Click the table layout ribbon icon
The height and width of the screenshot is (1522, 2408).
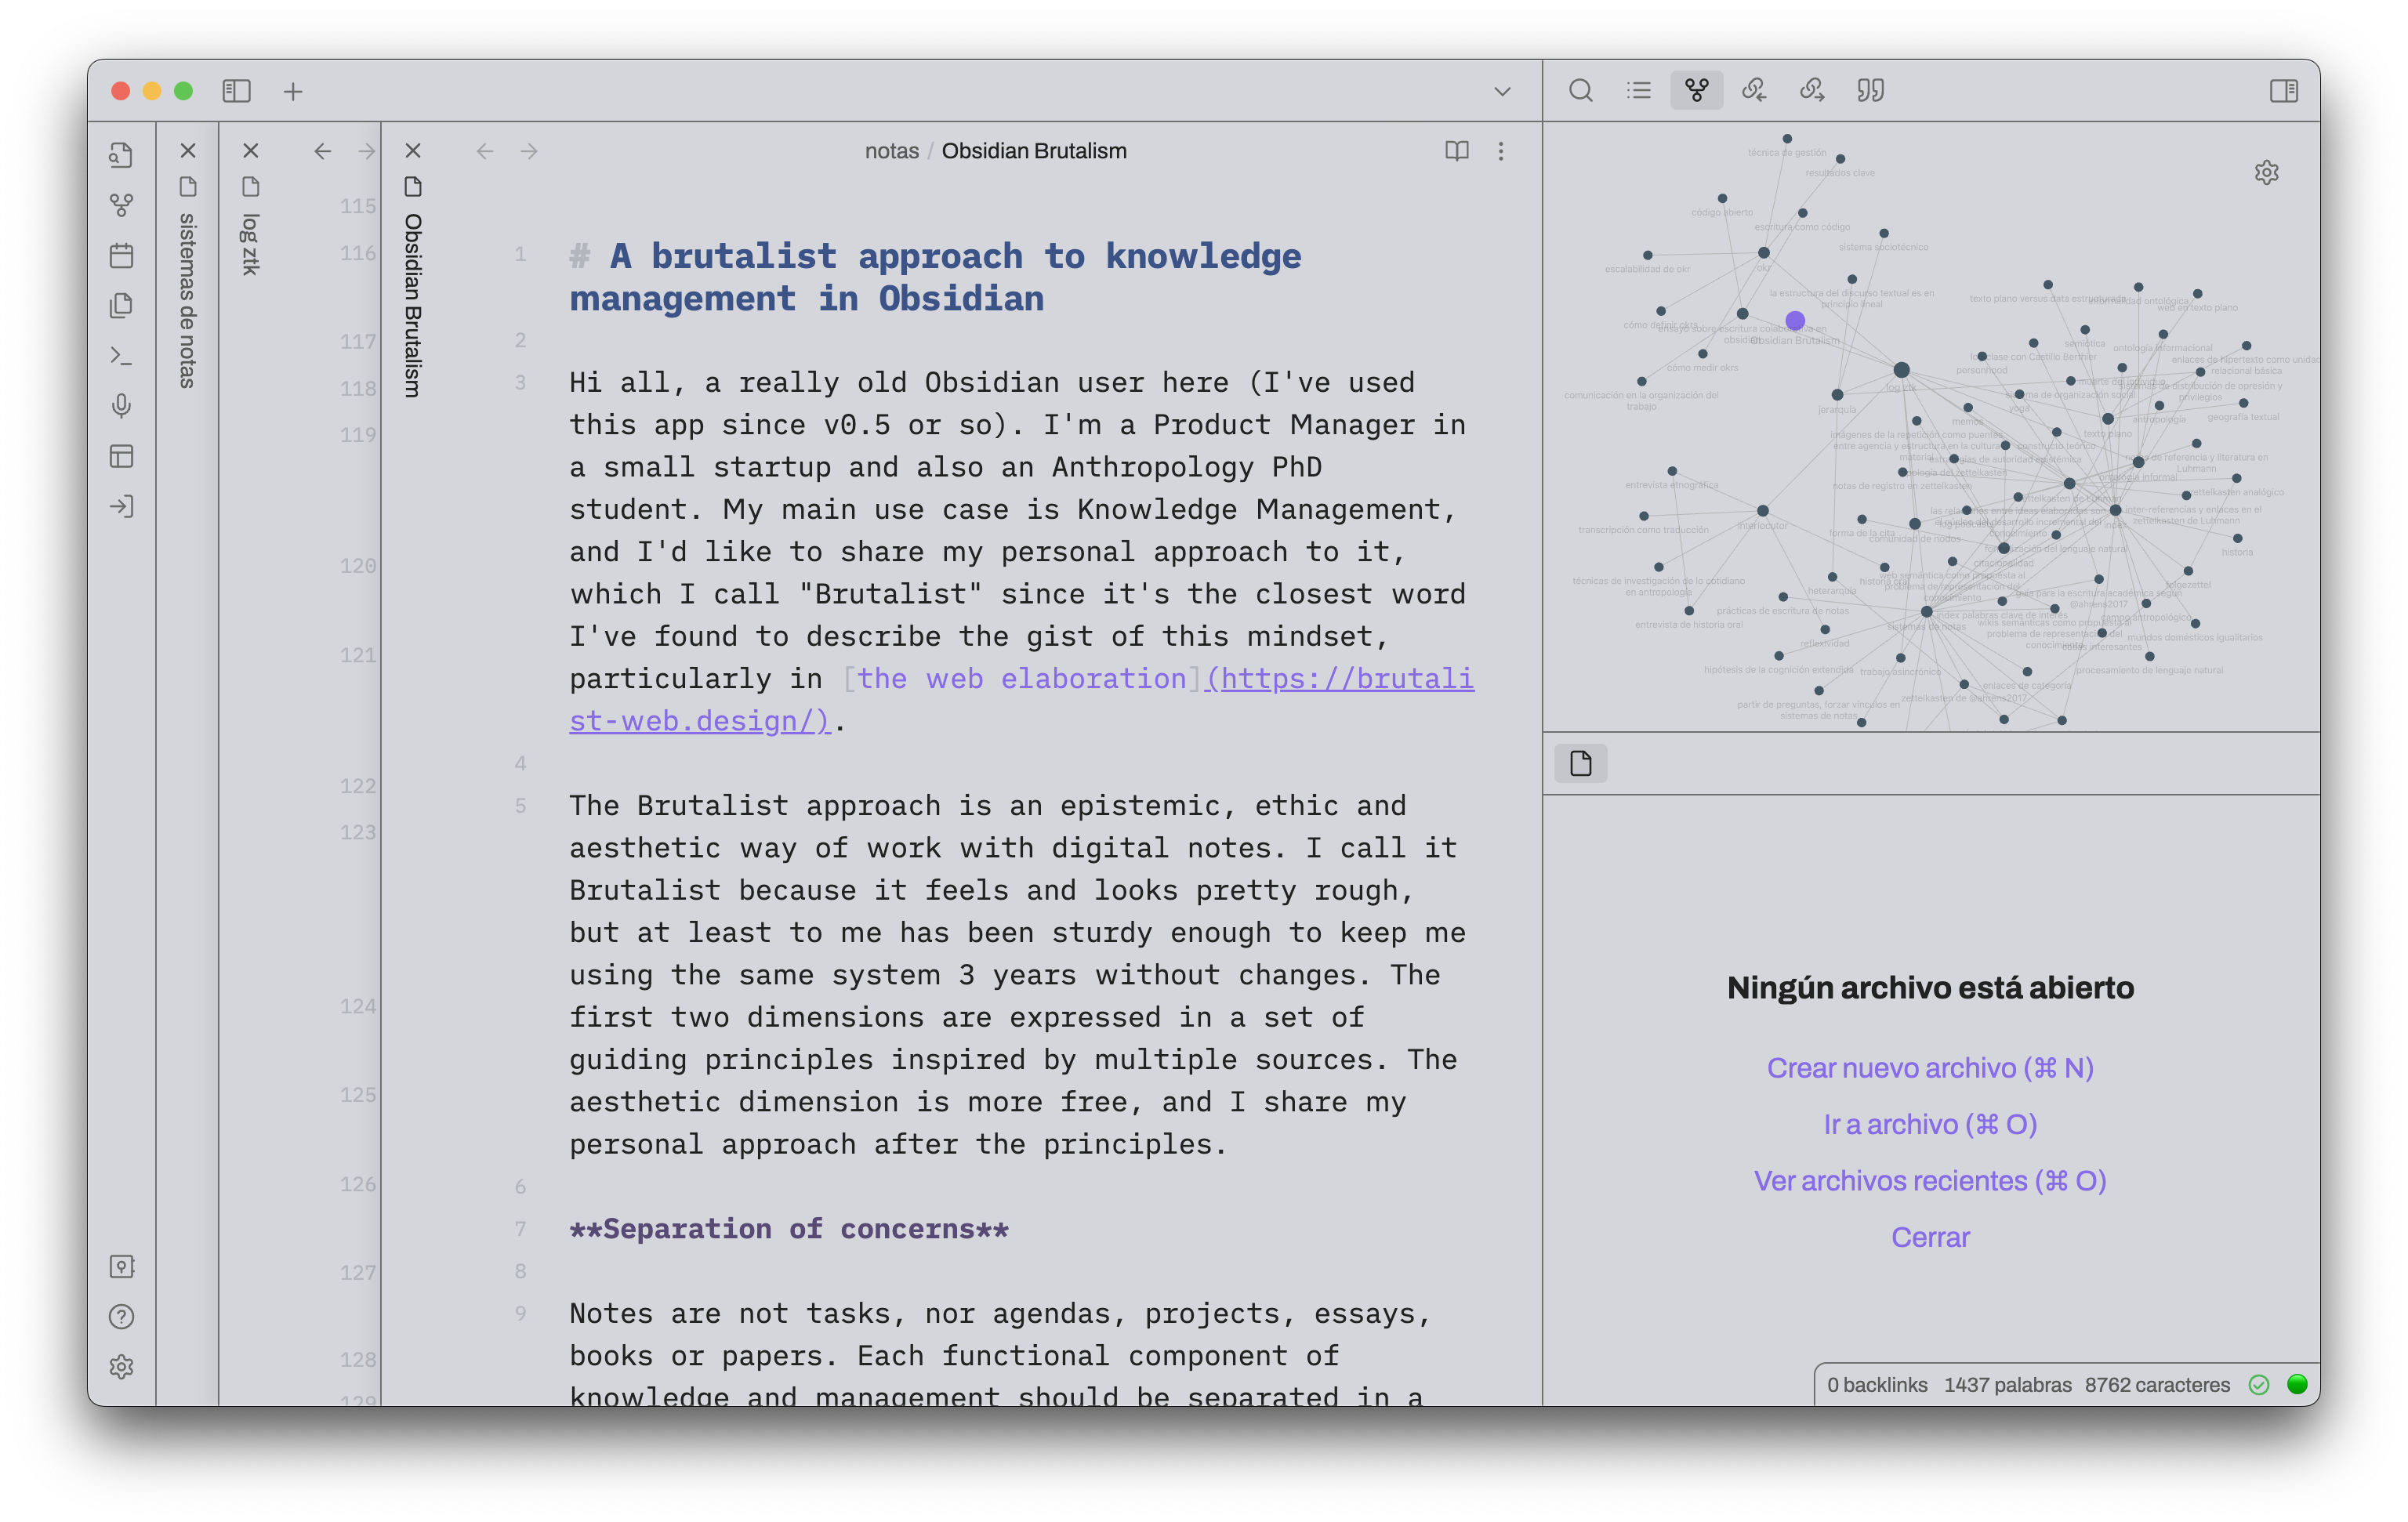tap(121, 456)
